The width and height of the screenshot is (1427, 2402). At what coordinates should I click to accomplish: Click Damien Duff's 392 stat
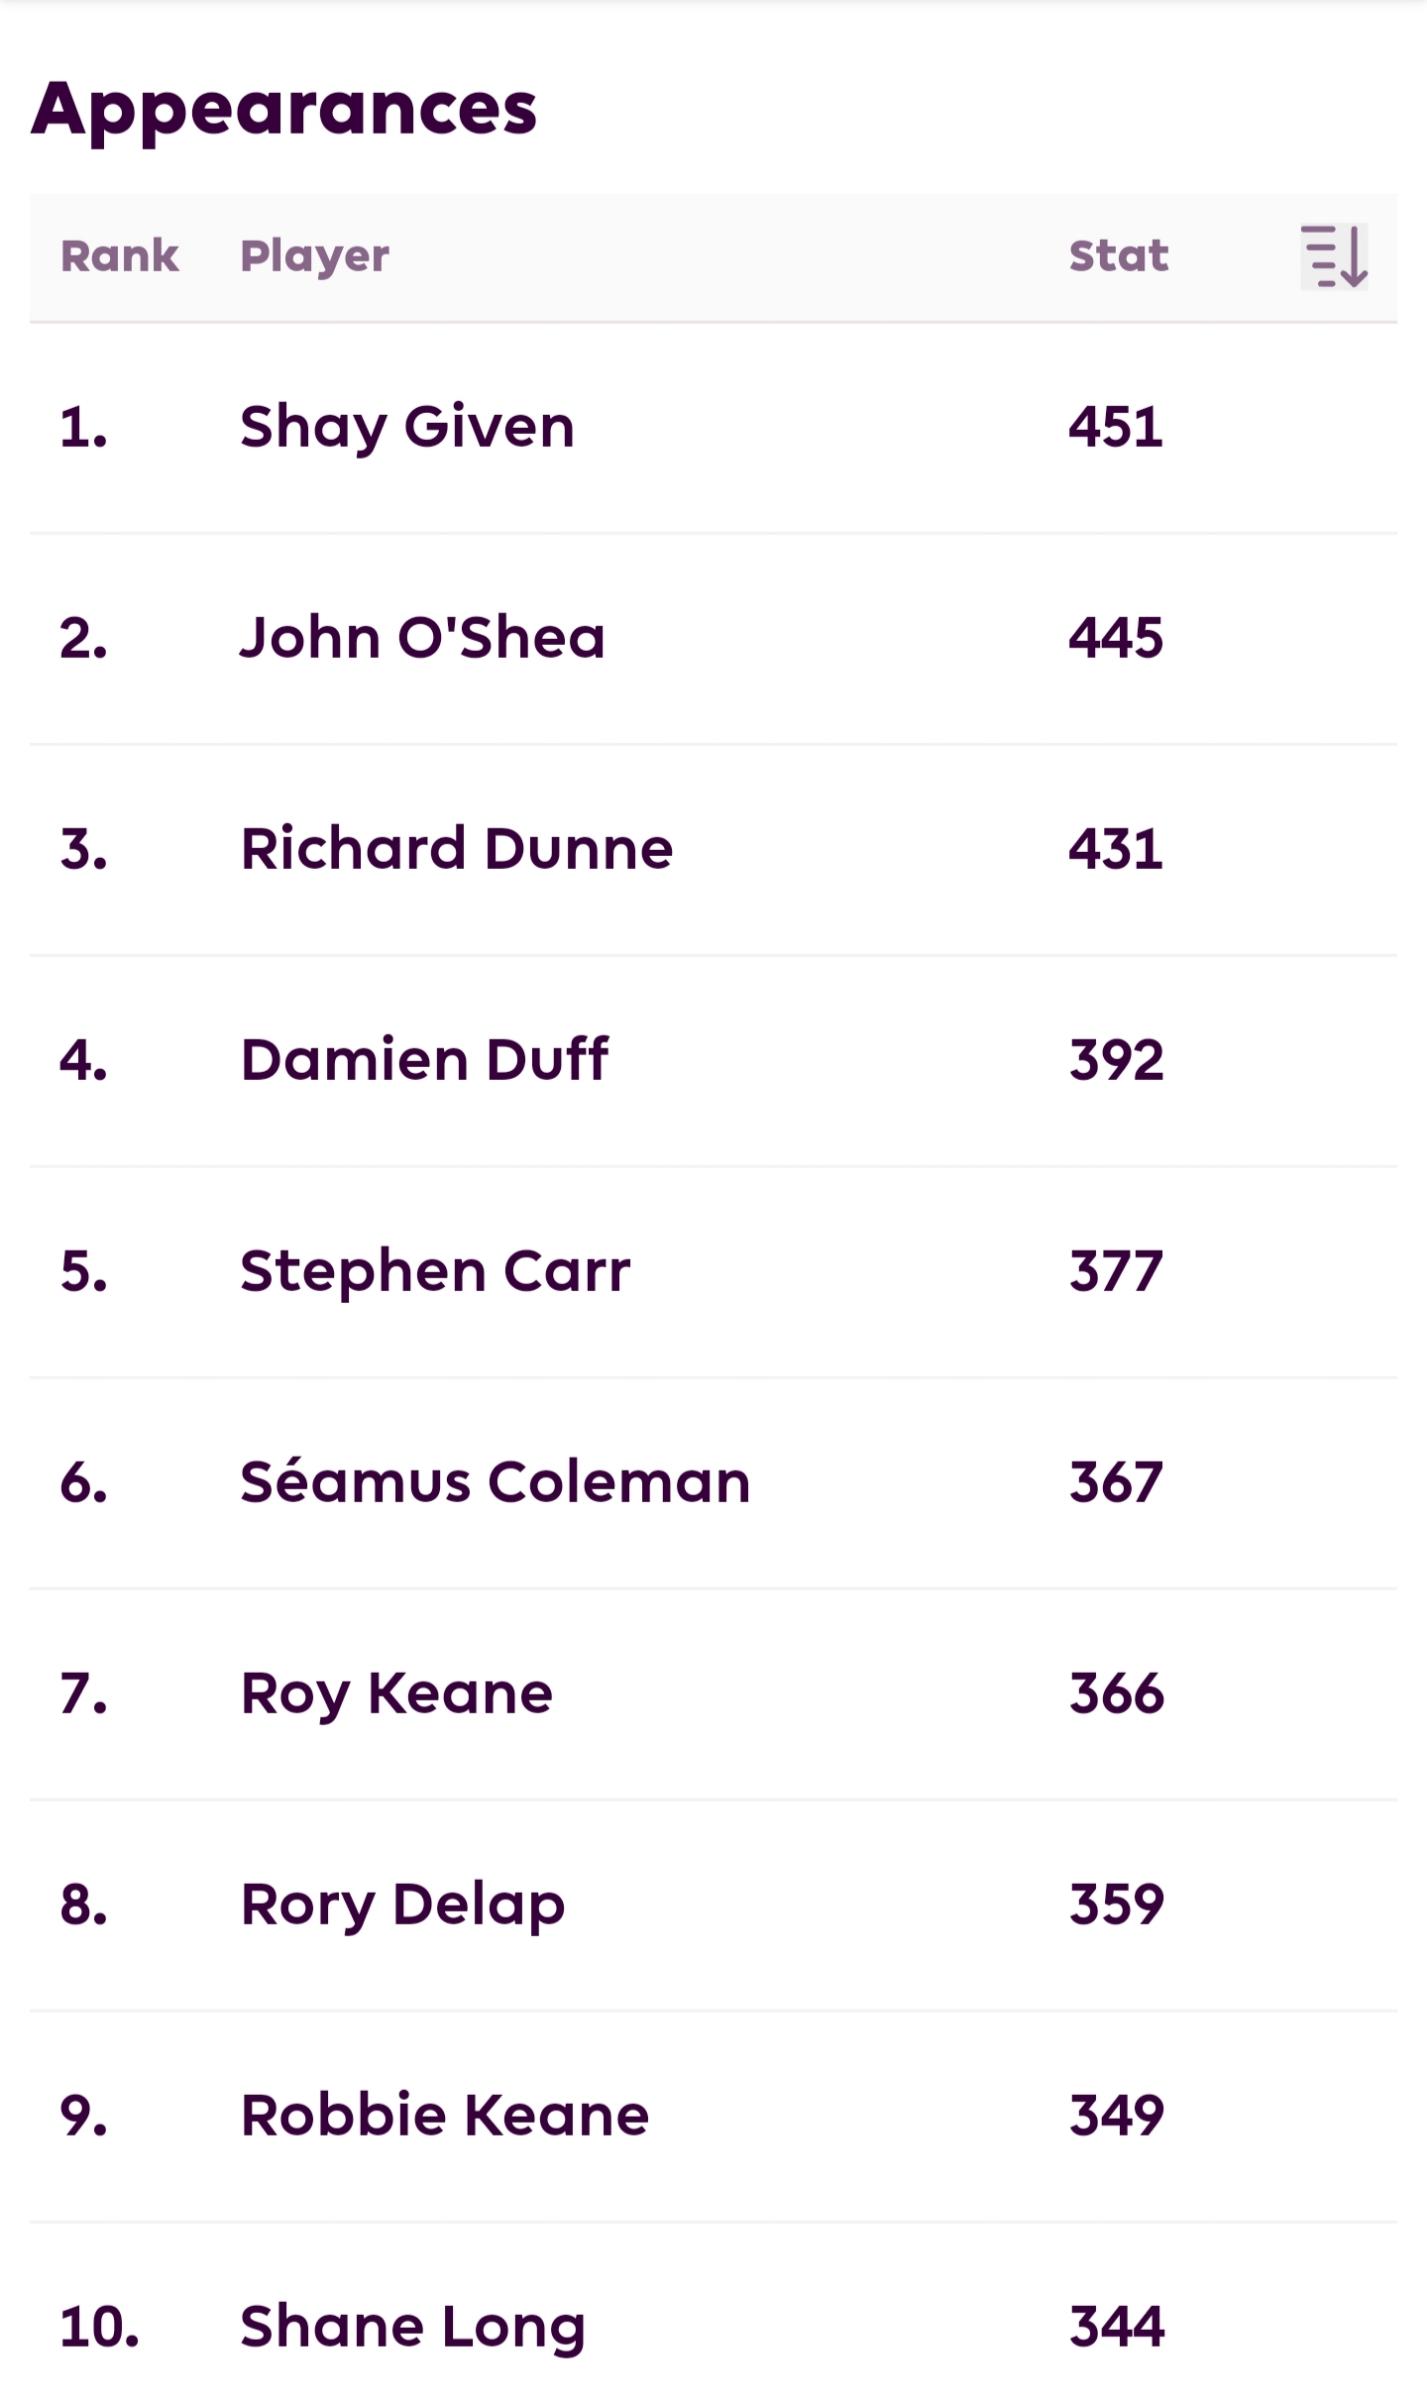[1117, 1060]
